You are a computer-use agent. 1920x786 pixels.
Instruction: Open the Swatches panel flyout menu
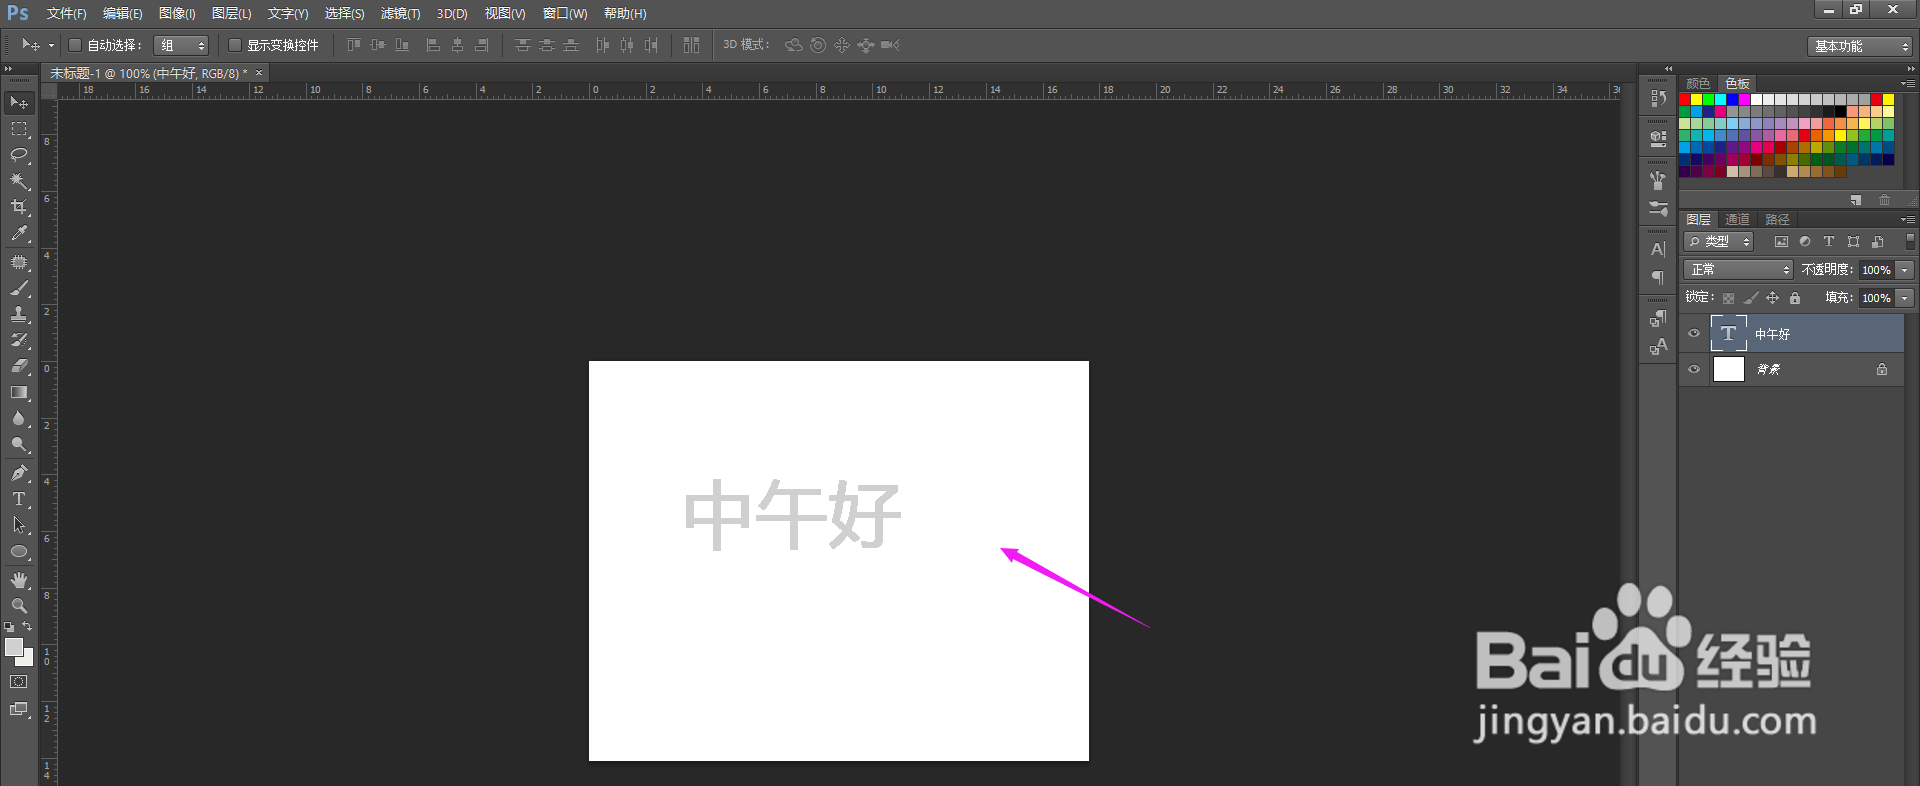[x=1908, y=83]
